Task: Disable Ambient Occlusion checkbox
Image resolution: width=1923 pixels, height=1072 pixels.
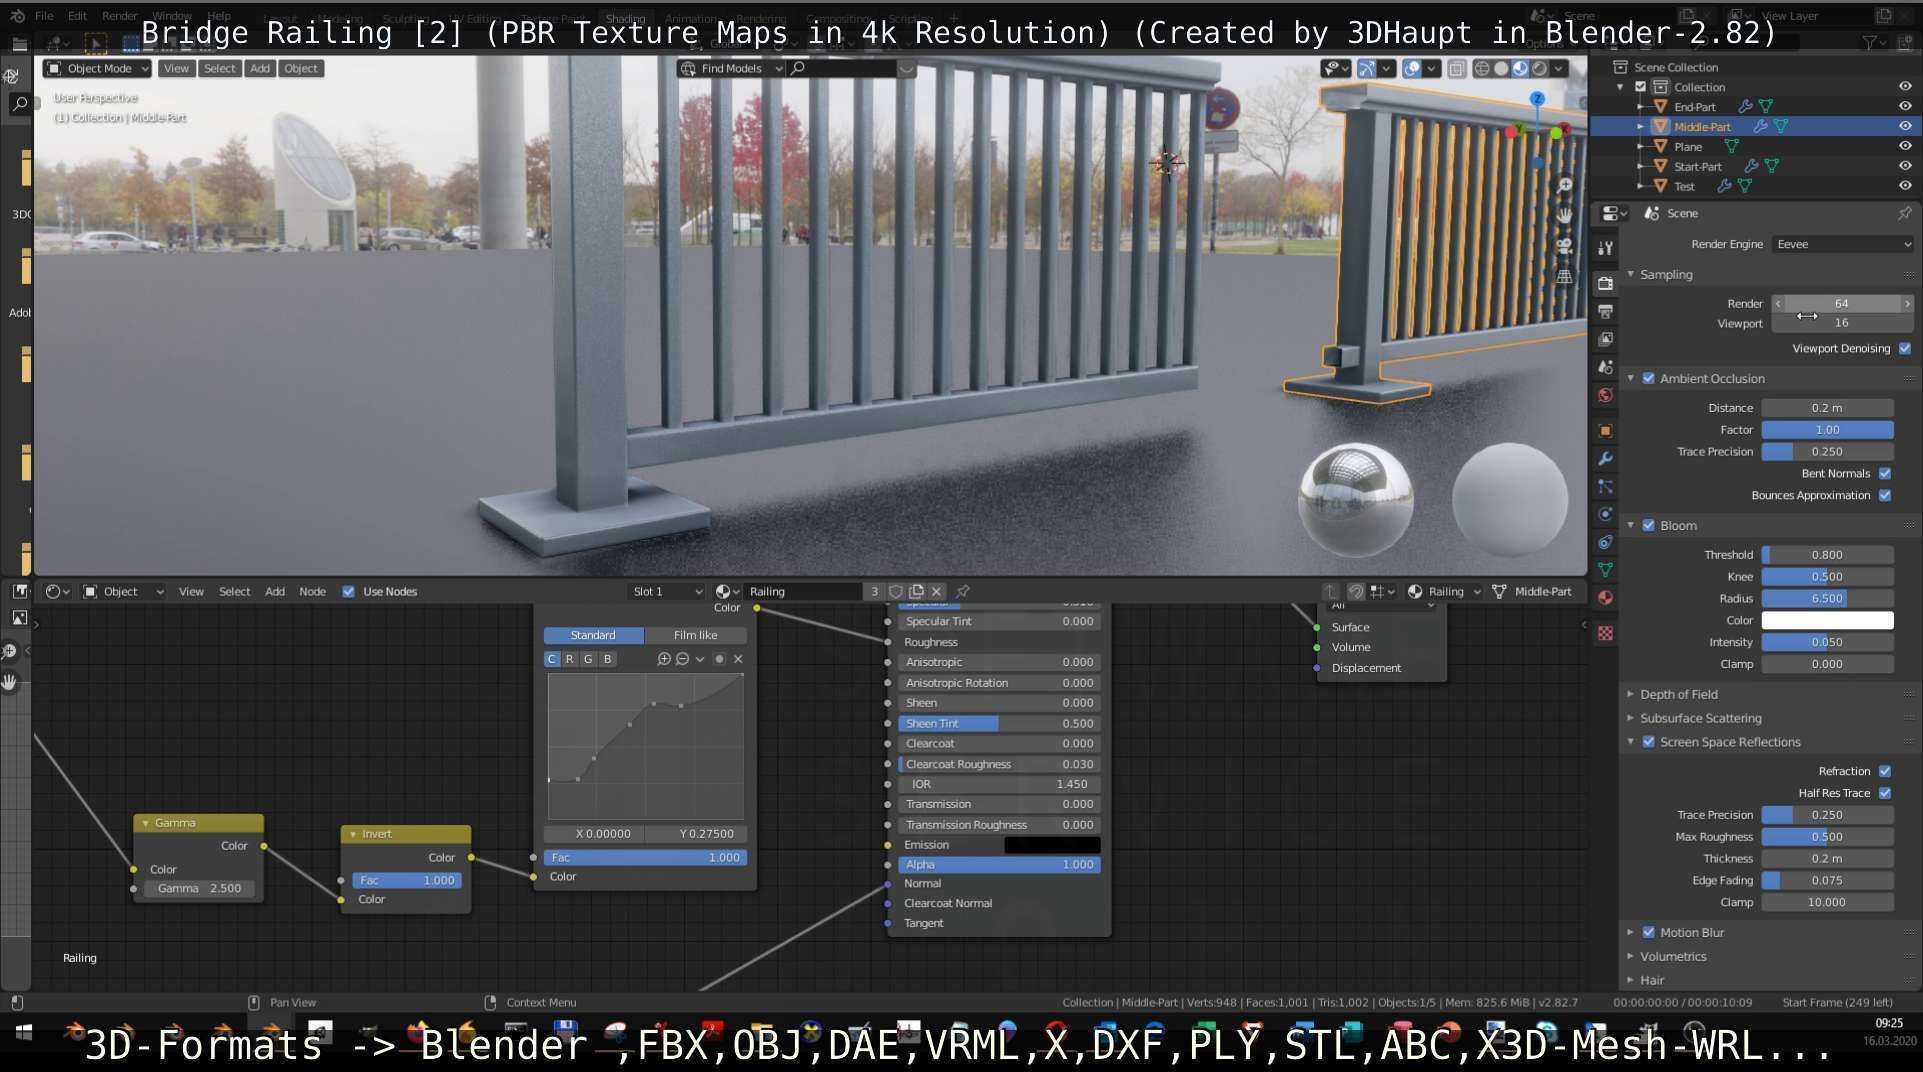Action: coord(1649,378)
